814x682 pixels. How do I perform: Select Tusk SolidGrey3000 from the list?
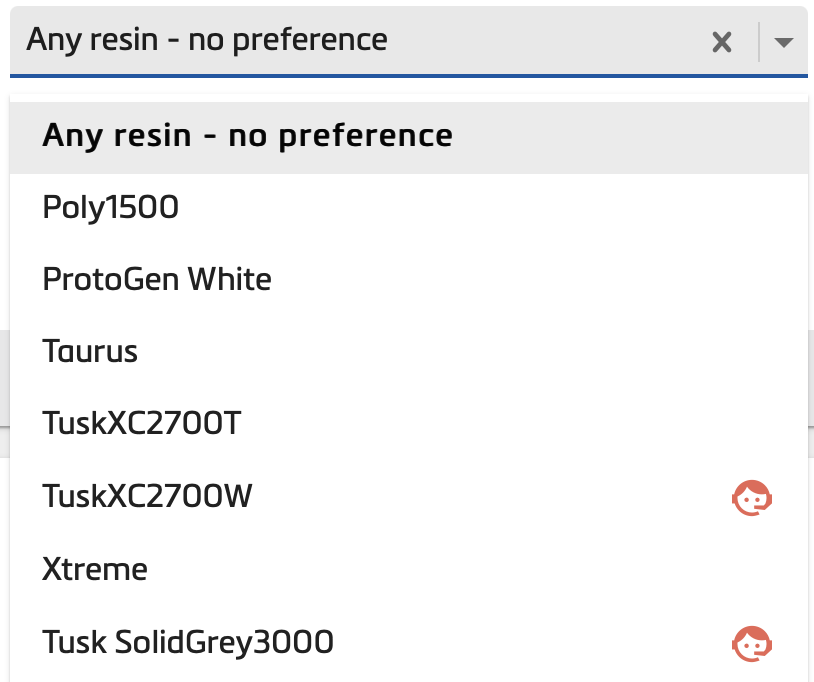188,643
